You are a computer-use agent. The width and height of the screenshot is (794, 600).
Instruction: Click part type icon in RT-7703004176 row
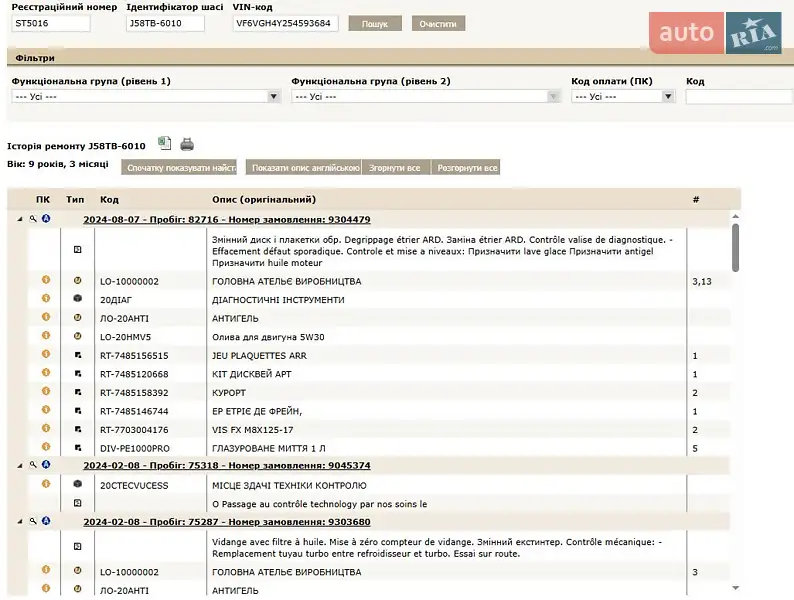(78, 429)
